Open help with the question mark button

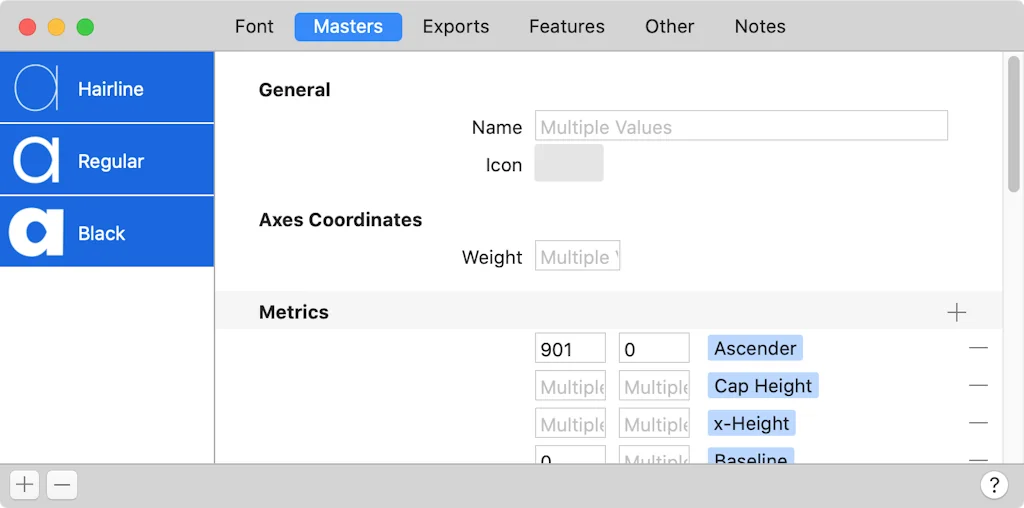pos(993,486)
